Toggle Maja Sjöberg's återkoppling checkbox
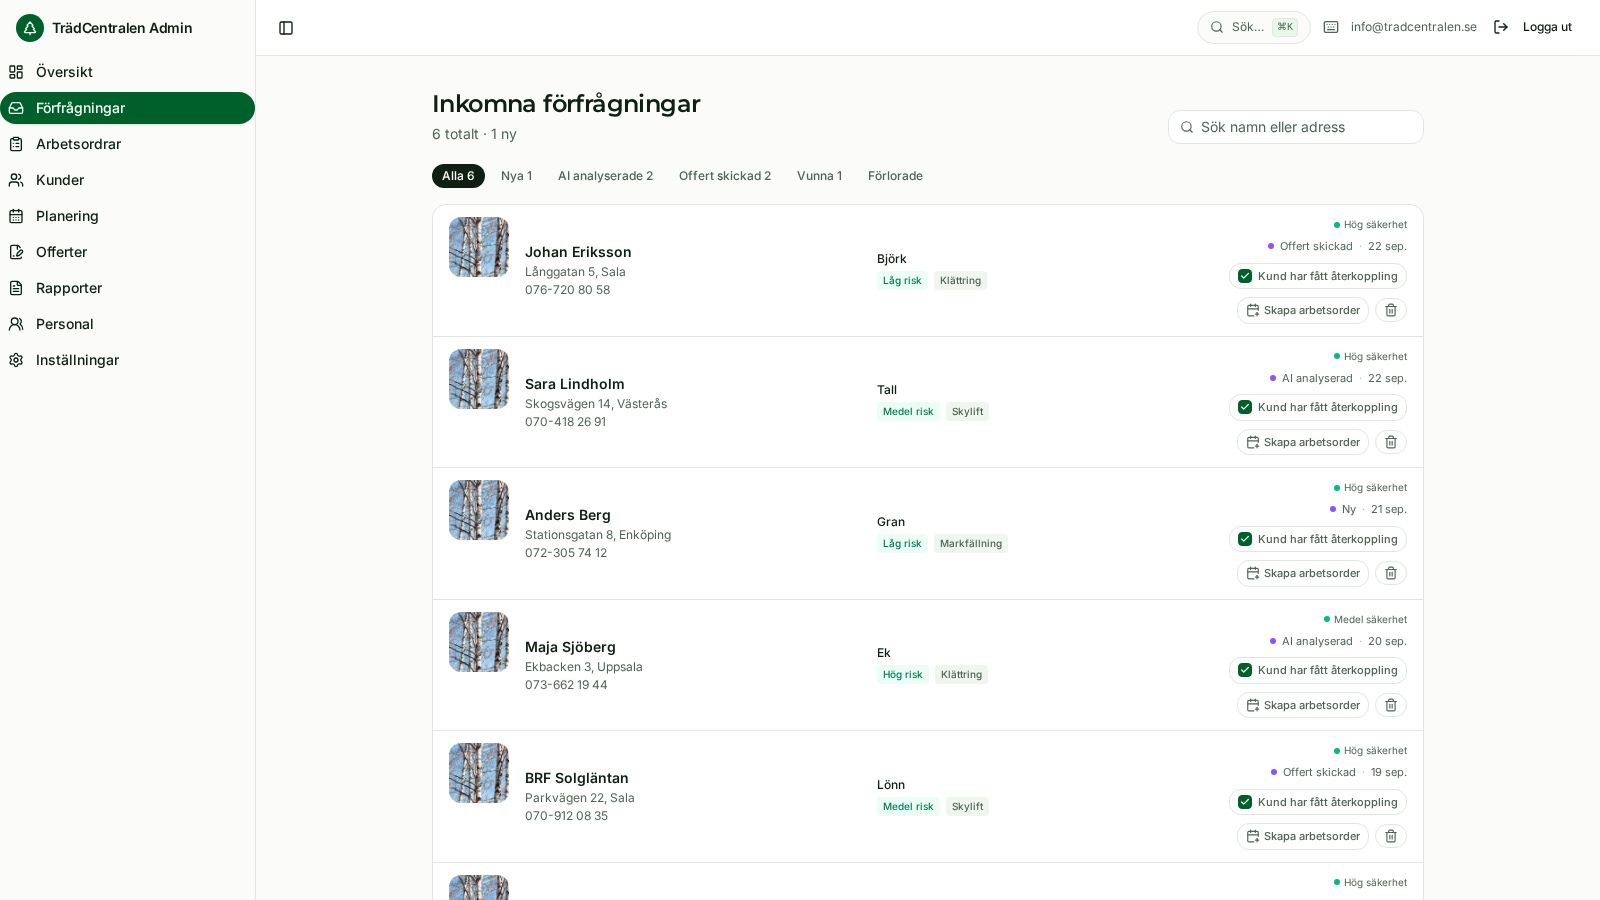The width and height of the screenshot is (1600, 900). click(1245, 670)
